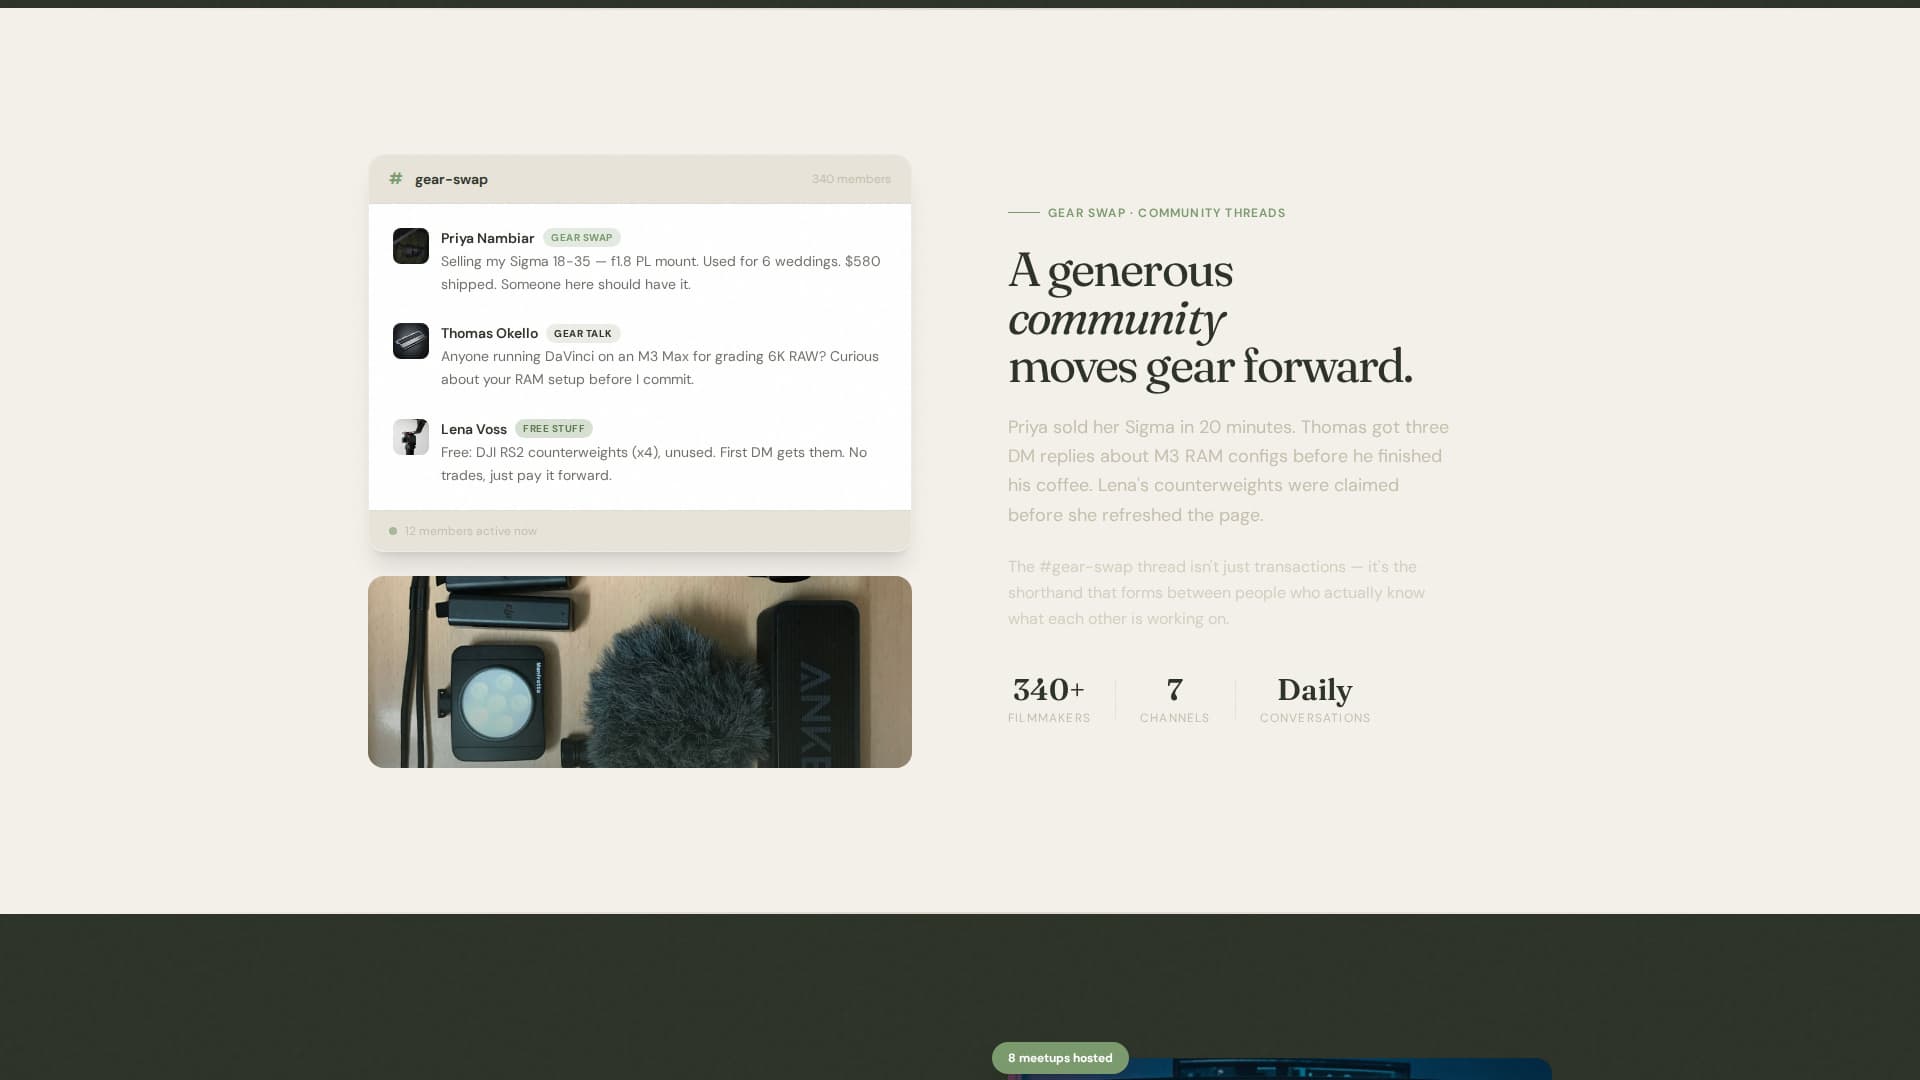Select the FREE STUFF tag badge

(555, 428)
